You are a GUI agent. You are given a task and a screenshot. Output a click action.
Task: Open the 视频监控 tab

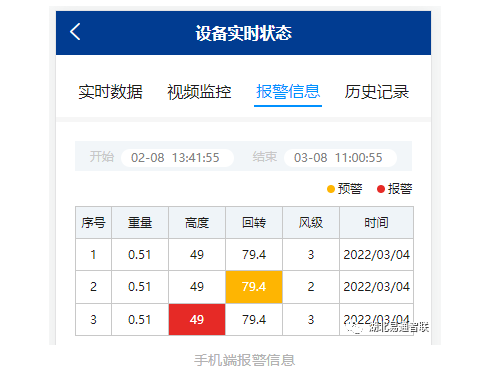click(x=199, y=92)
